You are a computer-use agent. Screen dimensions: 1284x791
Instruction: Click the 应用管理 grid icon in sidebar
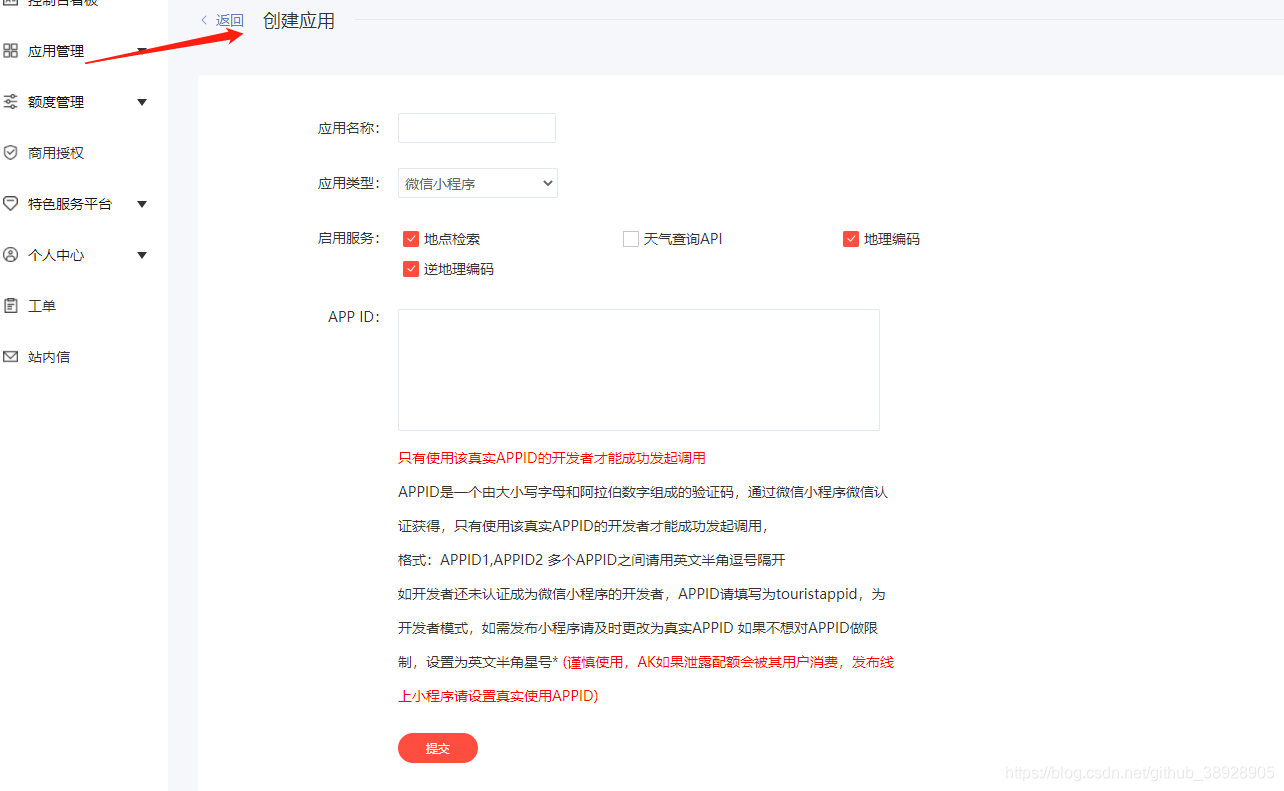(12, 50)
